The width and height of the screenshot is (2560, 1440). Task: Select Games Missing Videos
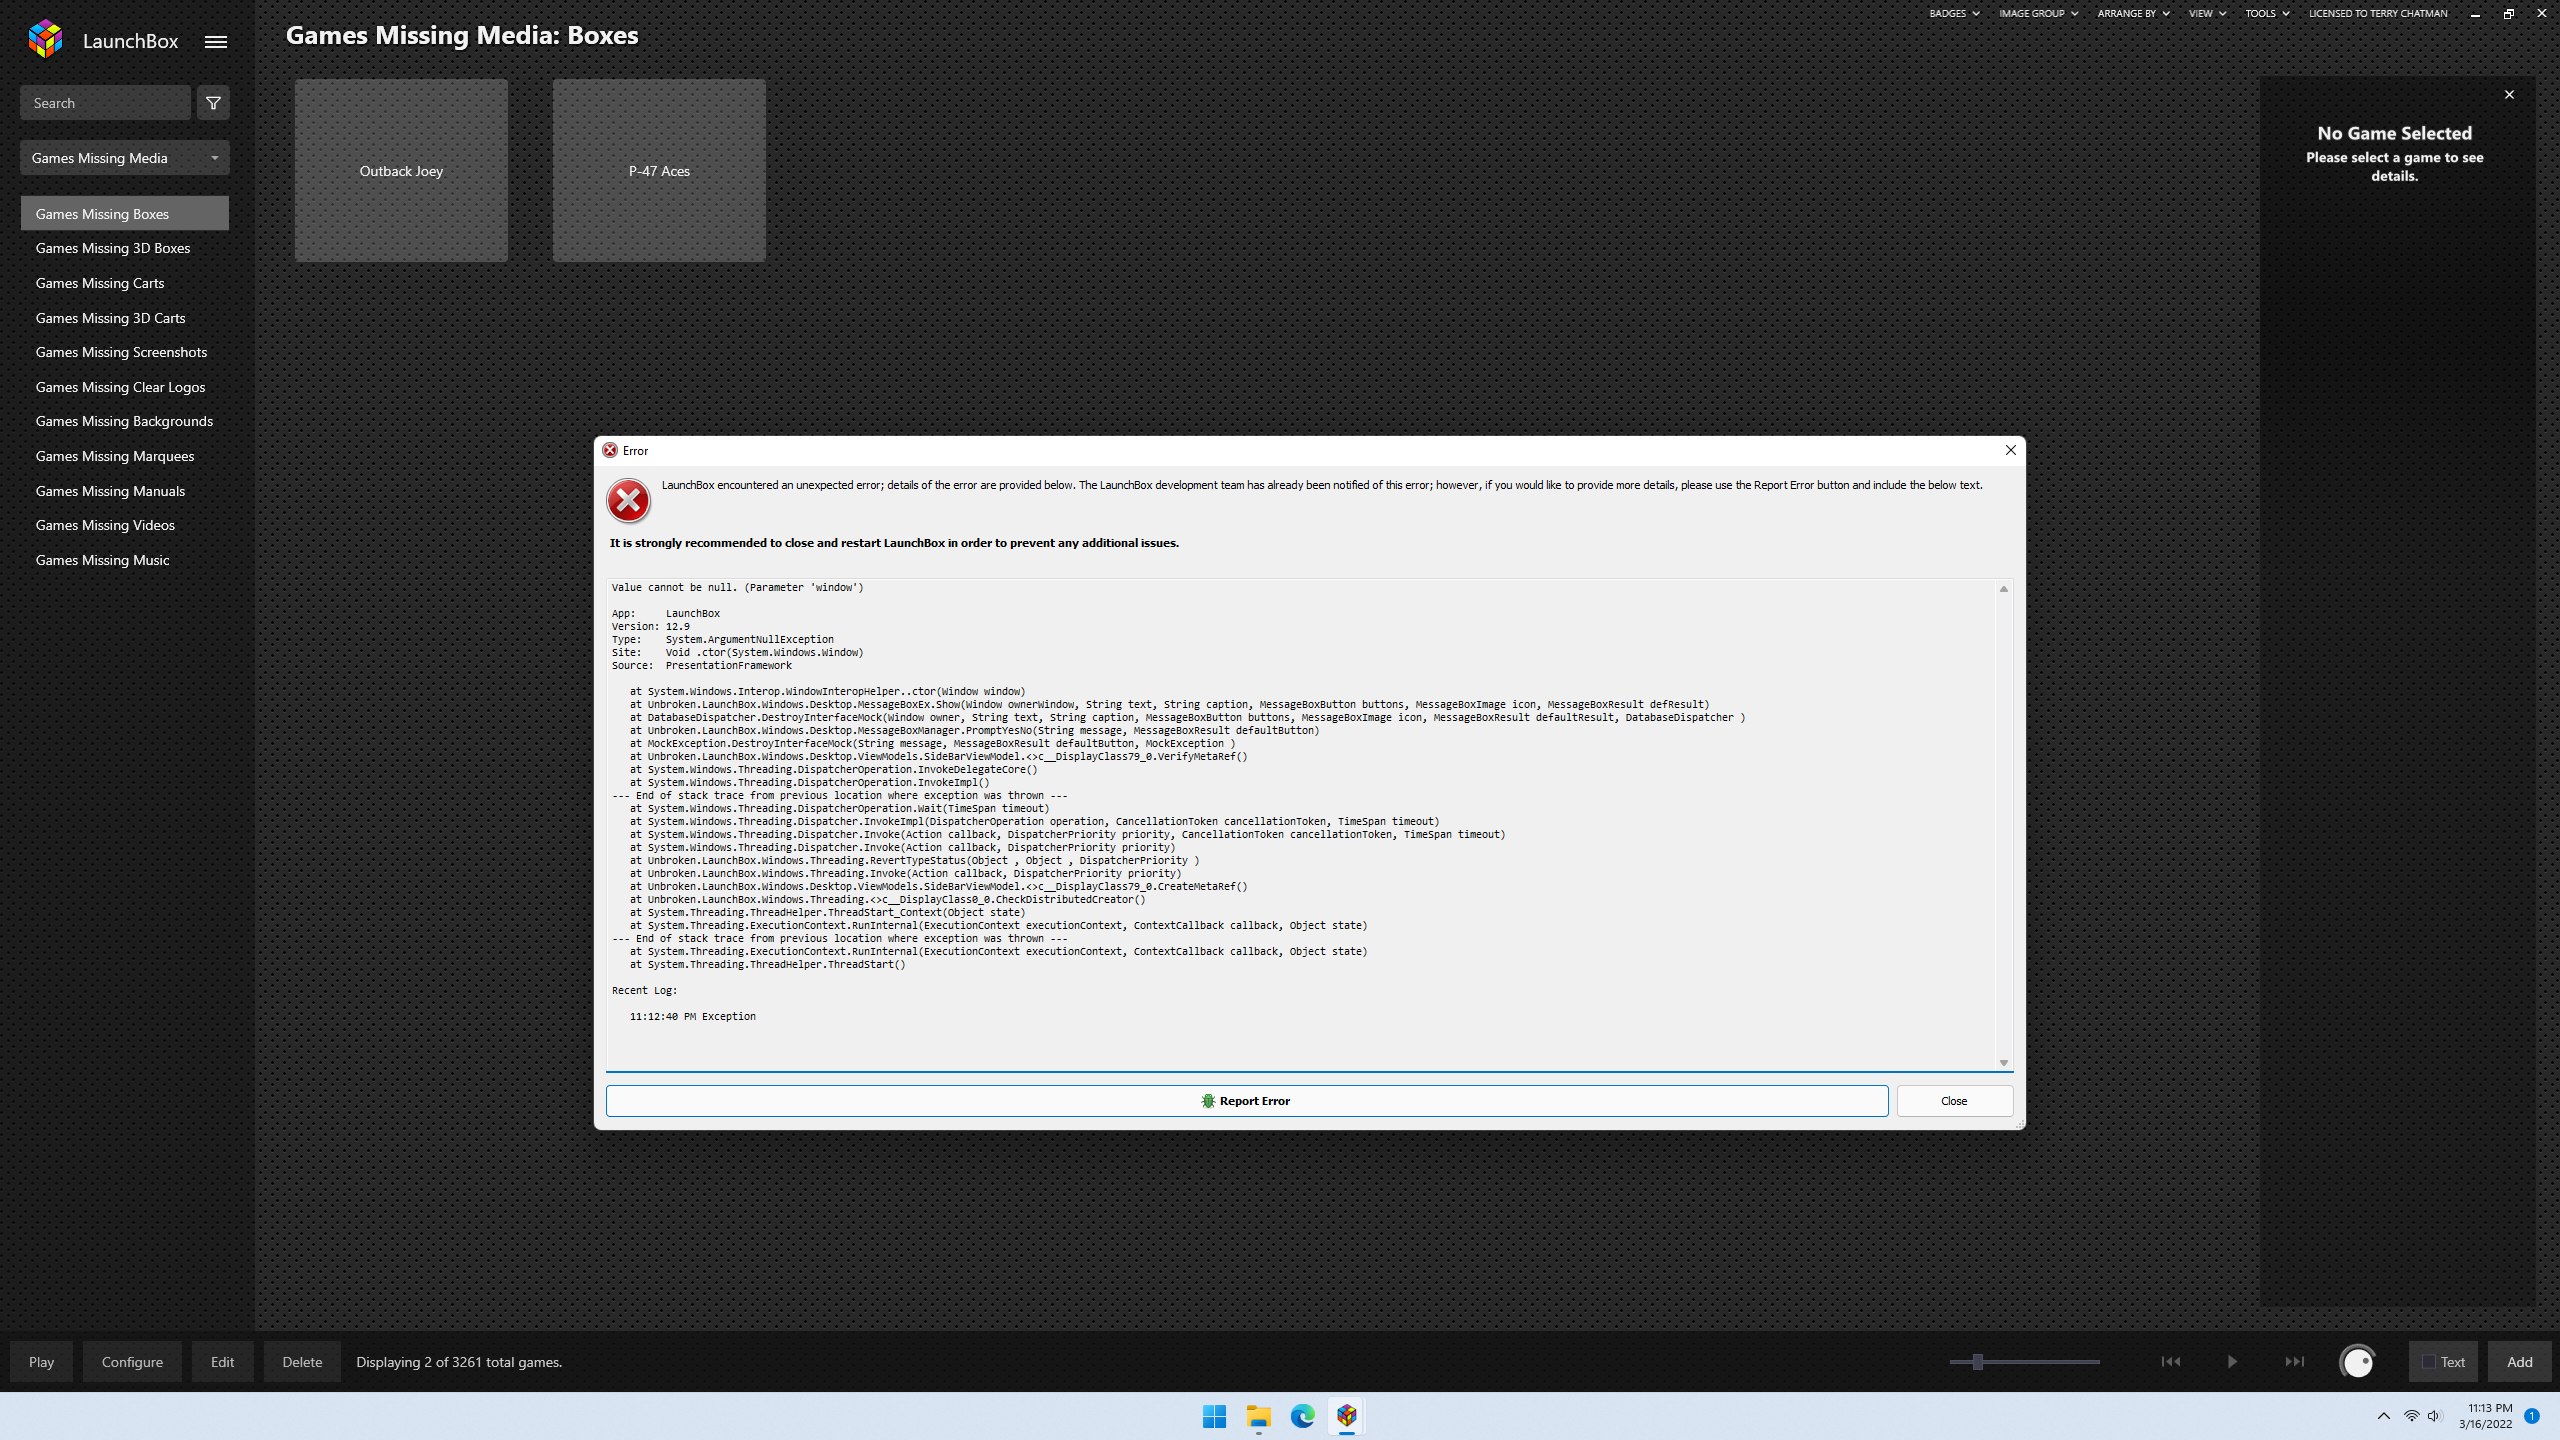pyautogui.click(x=125, y=525)
